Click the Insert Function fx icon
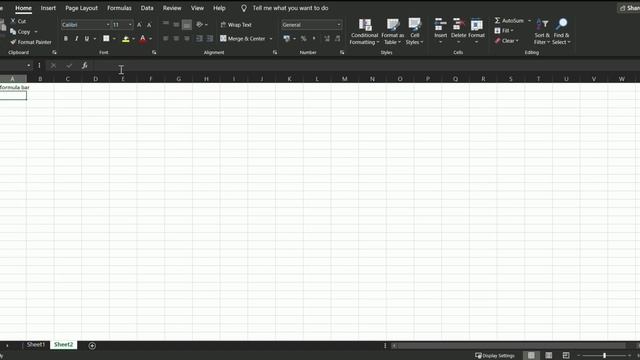 (x=84, y=65)
